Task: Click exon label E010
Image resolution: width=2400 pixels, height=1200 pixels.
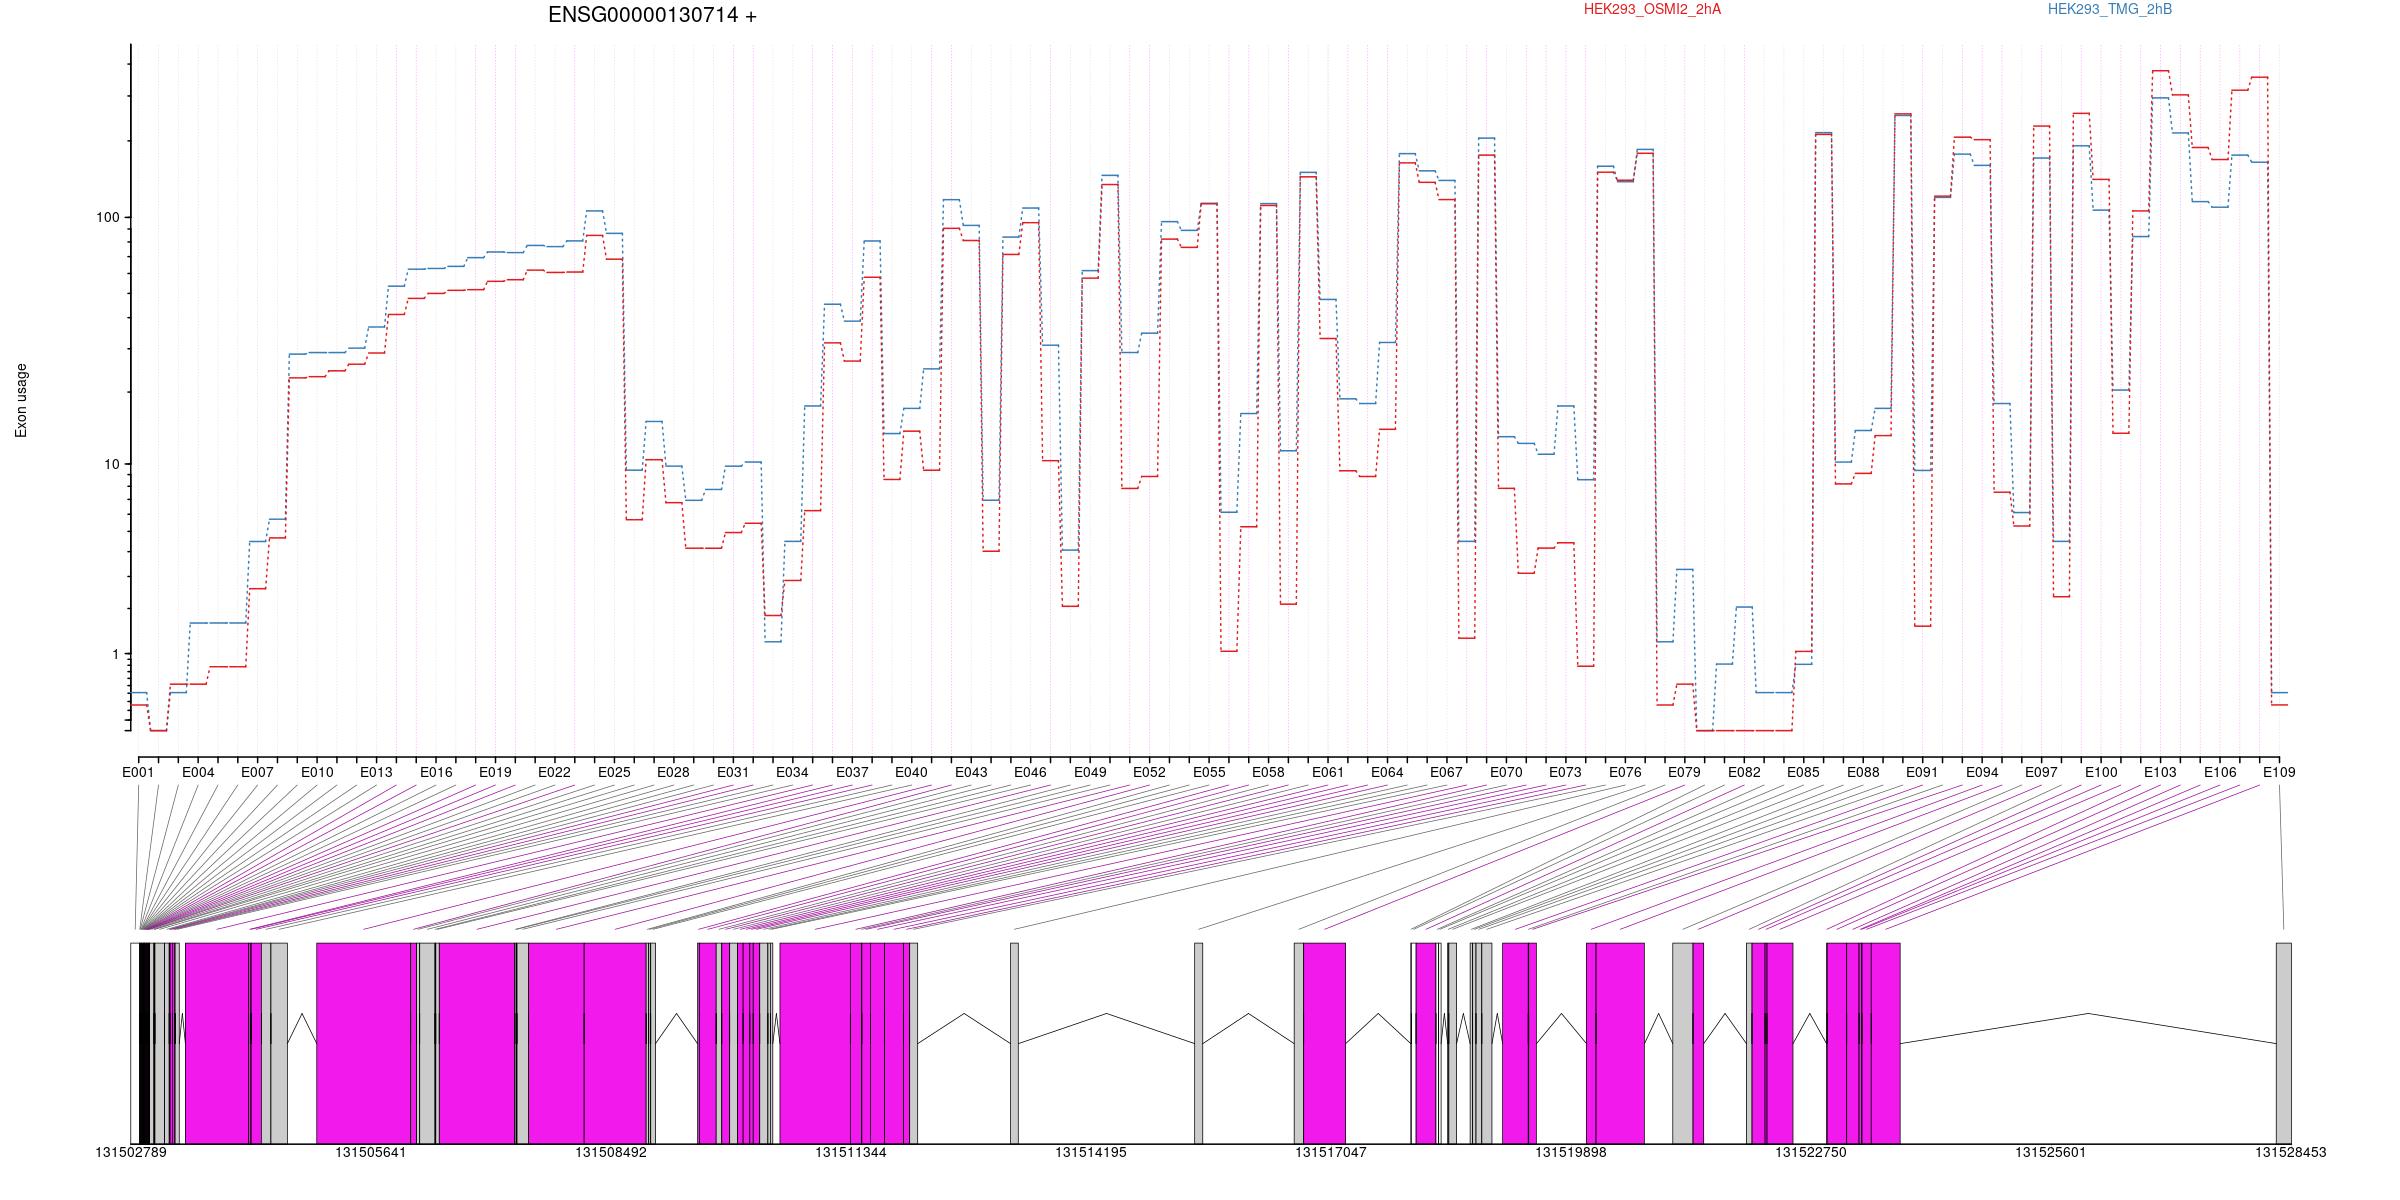Action: pos(317,772)
